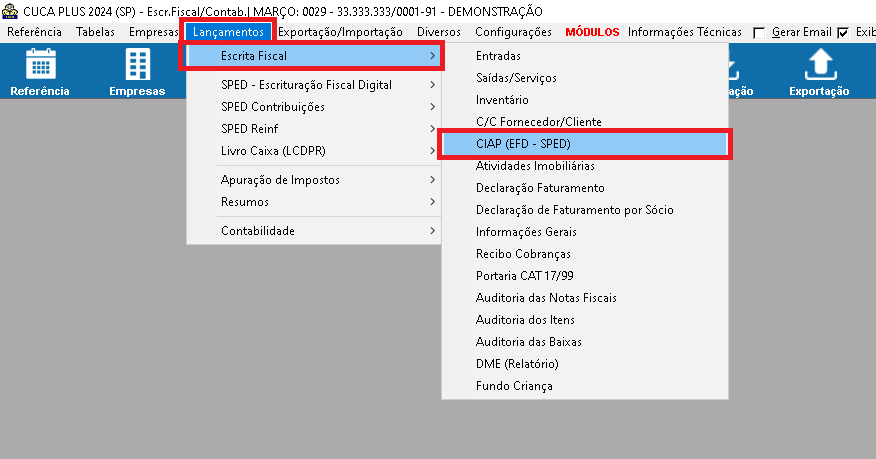Expand the Escrita Fiscal submenu arrow
The image size is (876, 459).
pyautogui.click(x=432, y=56)
